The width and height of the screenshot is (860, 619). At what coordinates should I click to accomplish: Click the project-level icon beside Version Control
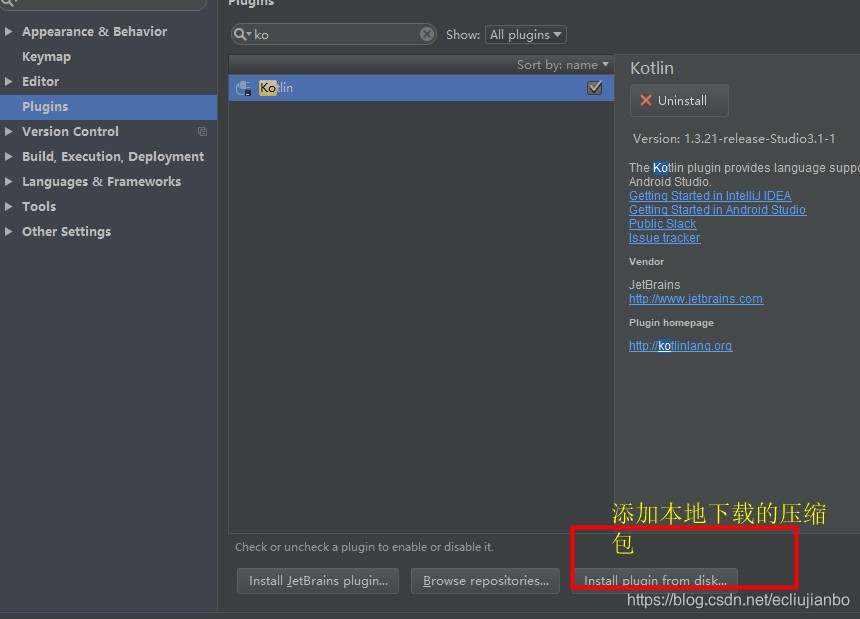click(x=202, y=132)
